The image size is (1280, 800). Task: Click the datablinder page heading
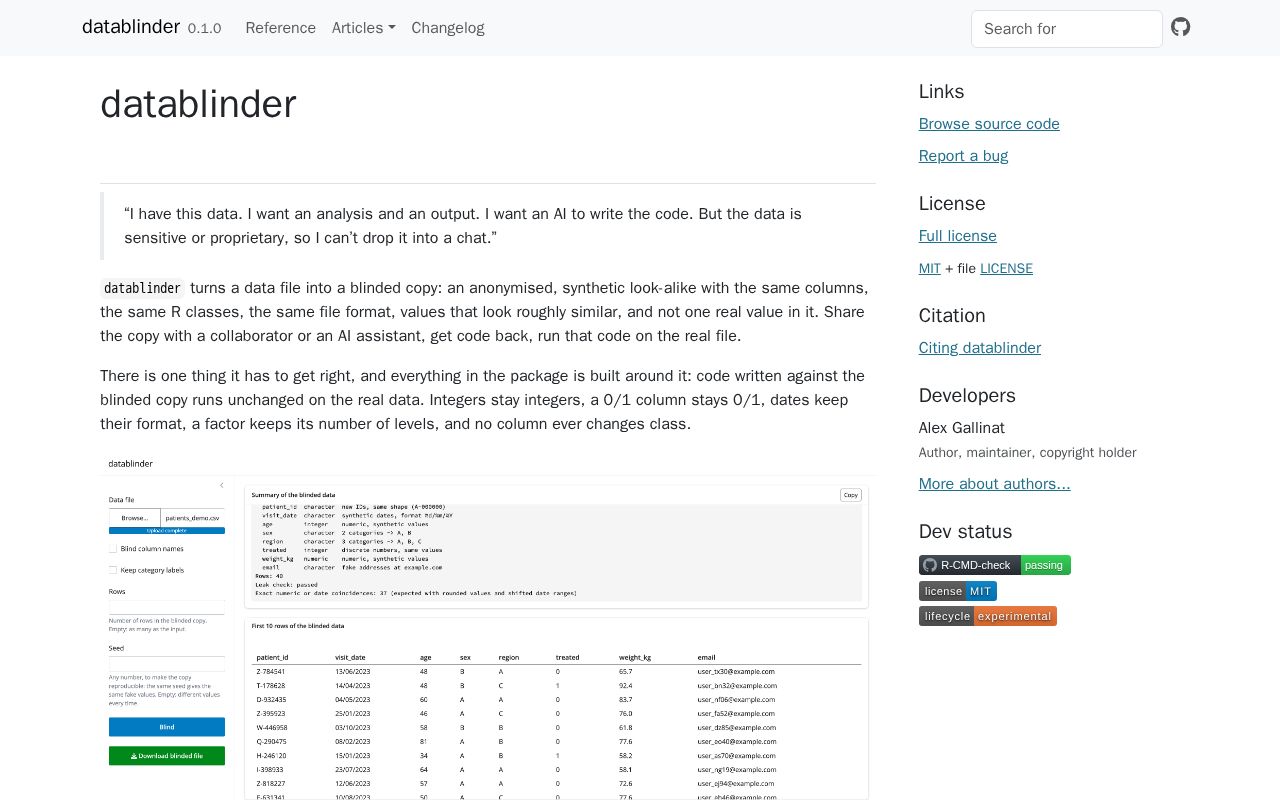[198, 104]
